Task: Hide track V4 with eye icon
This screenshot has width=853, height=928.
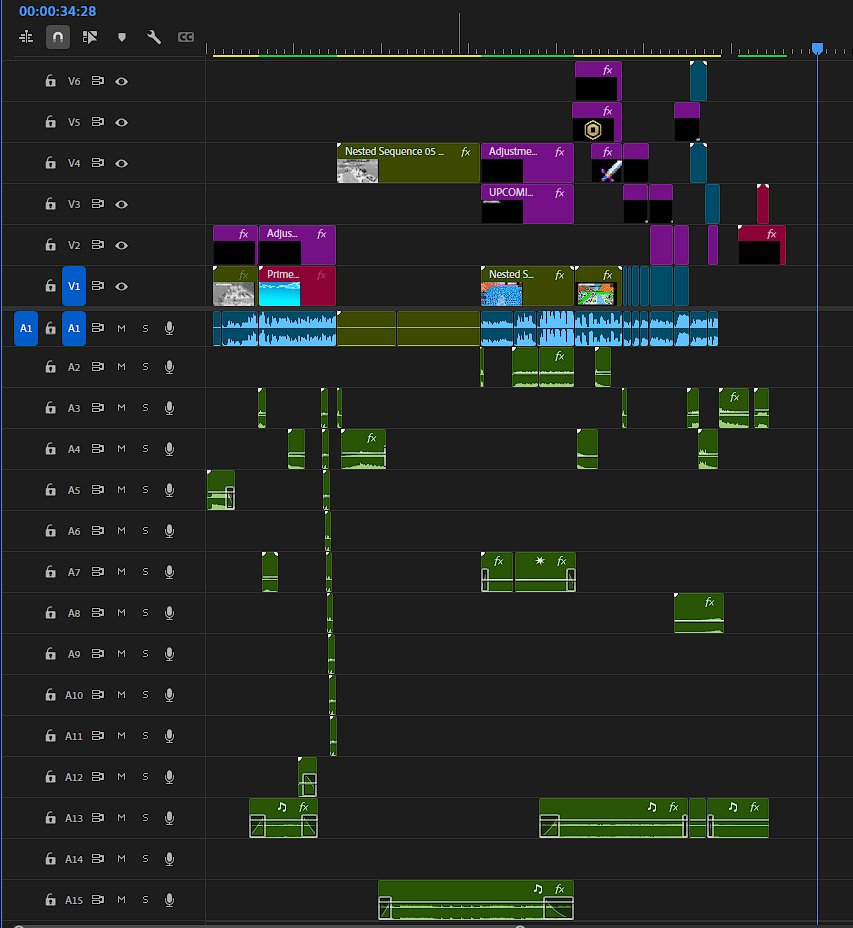Action: pos(121,163)
